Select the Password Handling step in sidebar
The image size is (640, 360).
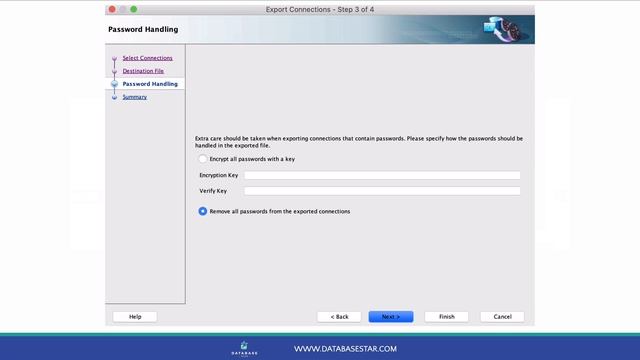click(150, 84)
